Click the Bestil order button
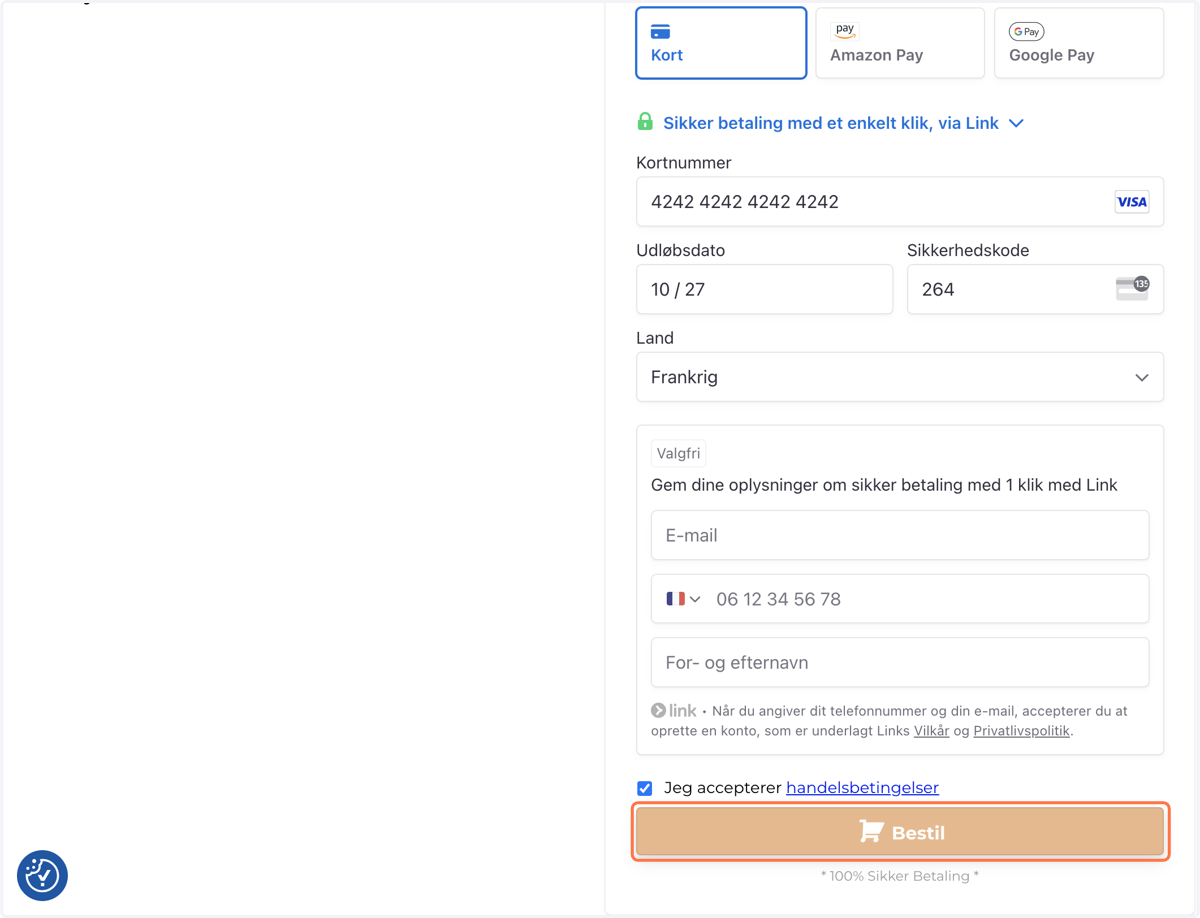 tap(900, 832)
